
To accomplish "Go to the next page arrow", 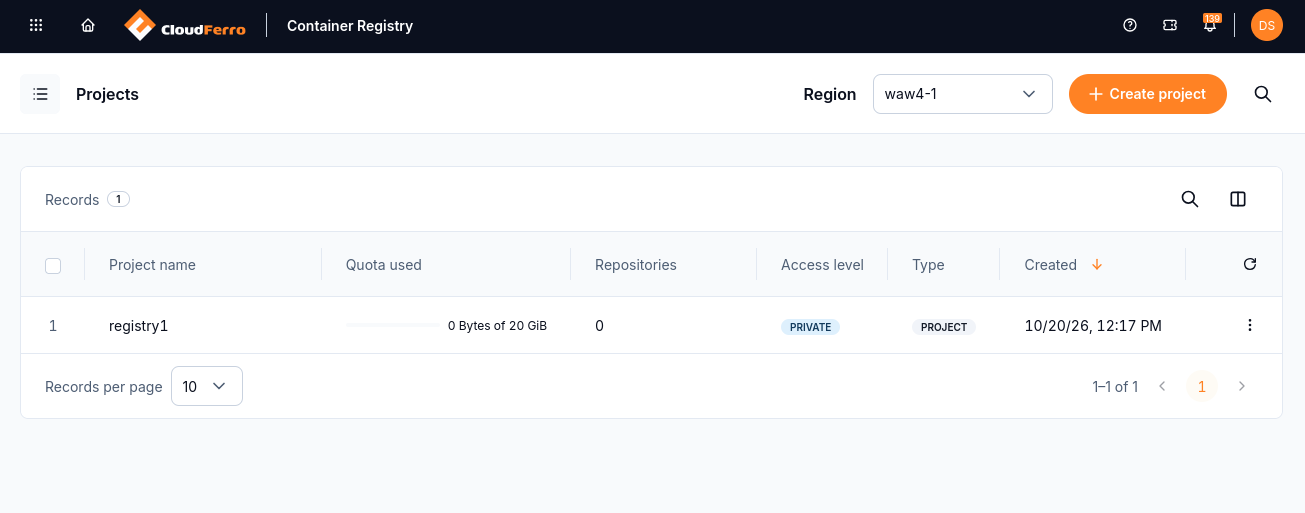I will pyautogui.click(x=1242, y=386).
